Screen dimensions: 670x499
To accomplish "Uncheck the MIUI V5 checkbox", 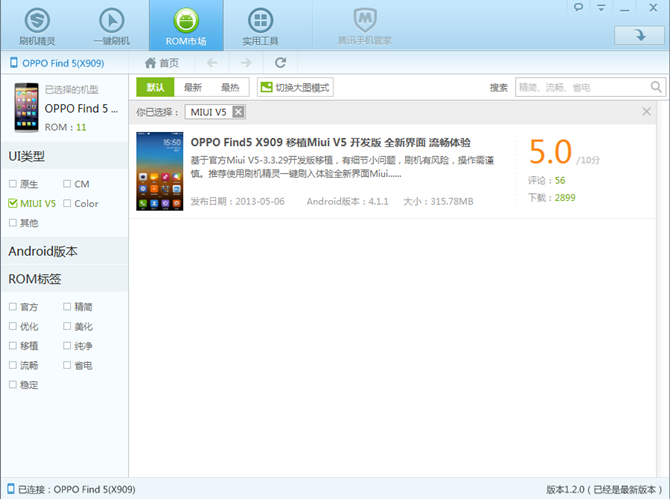I will point(13,203).
